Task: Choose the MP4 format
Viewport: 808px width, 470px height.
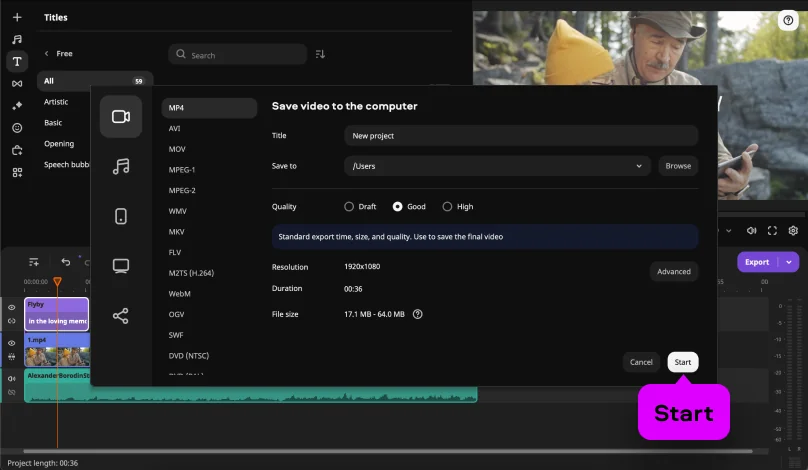Action: pos(209,108)
